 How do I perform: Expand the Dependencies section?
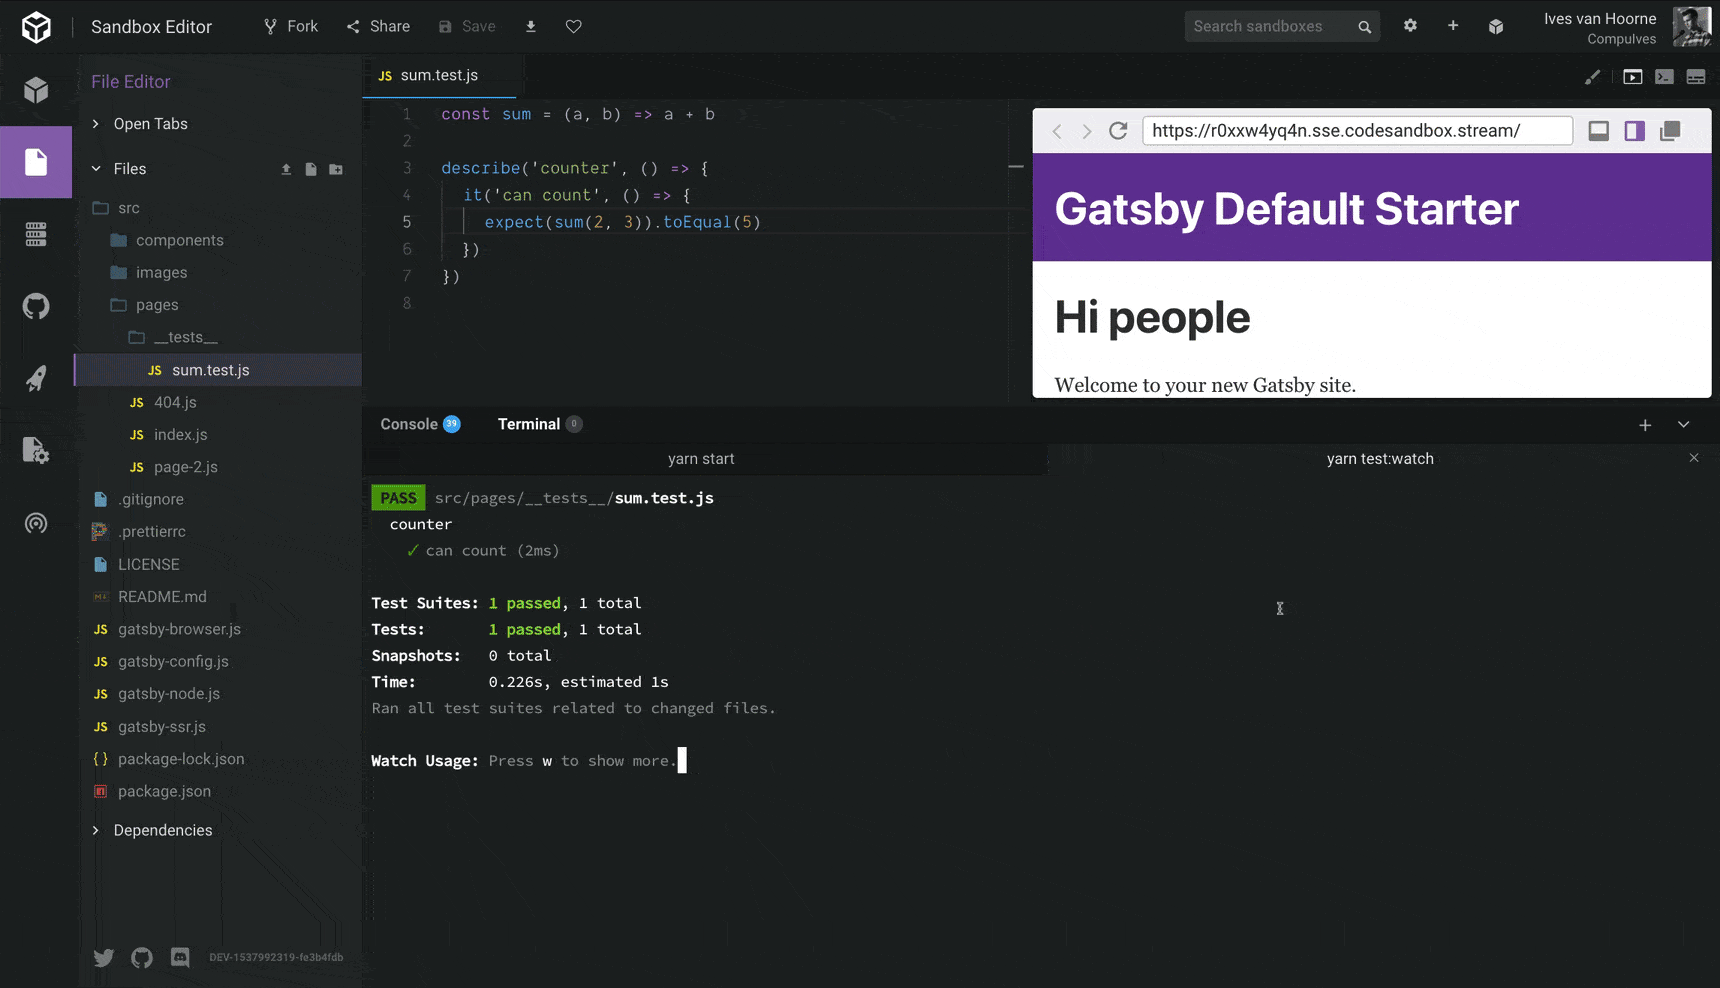click(x=162, y=830)
